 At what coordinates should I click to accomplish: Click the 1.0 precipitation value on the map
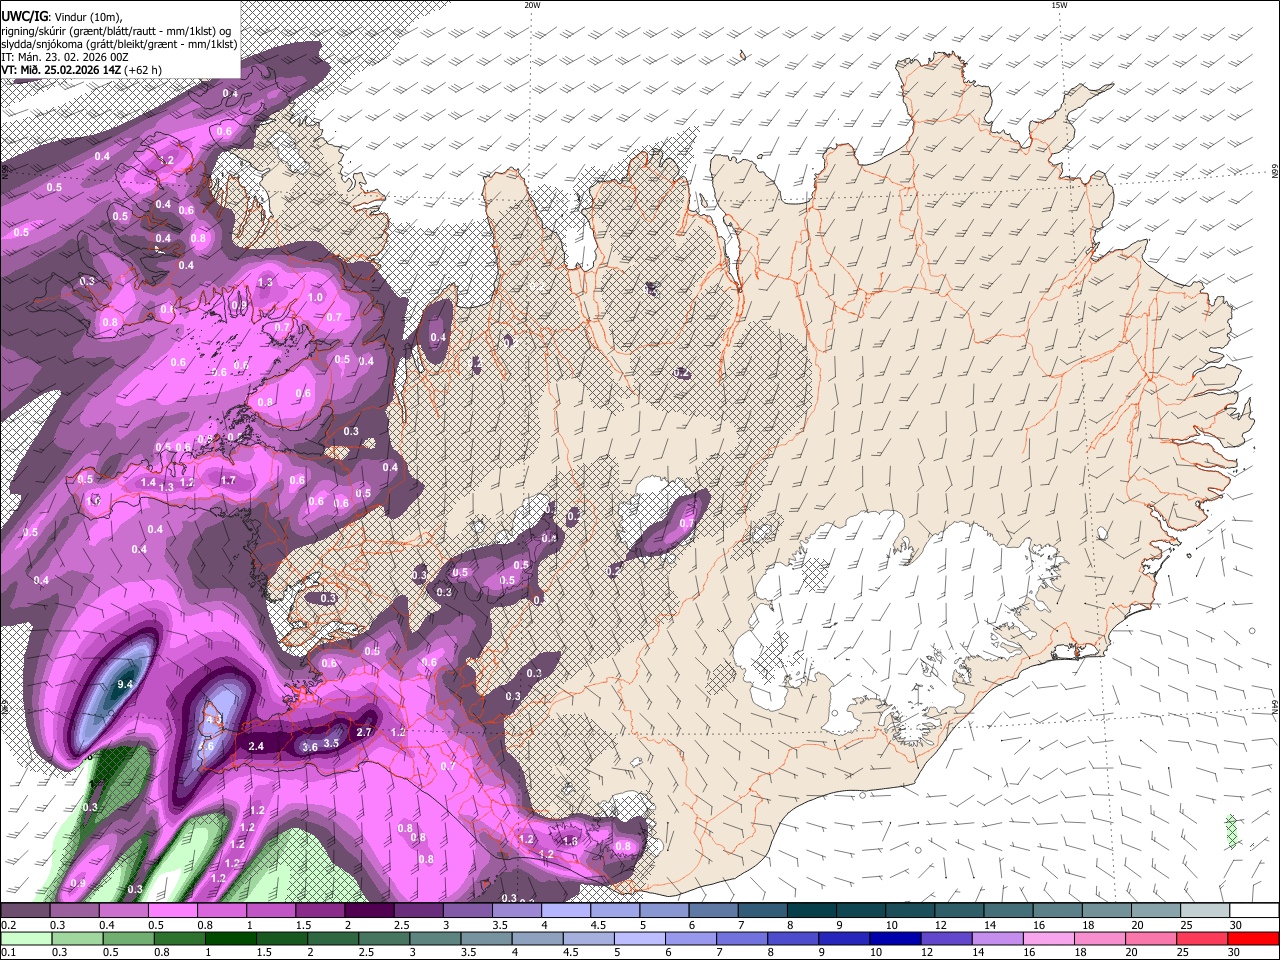316,297
